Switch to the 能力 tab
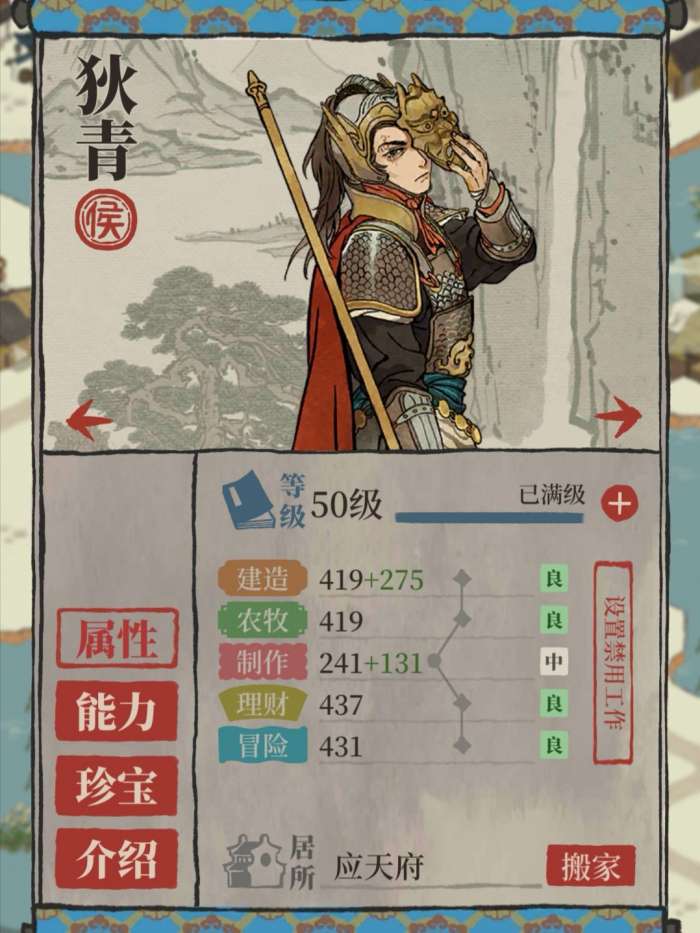700x933 pixels. tap(117, 712)
